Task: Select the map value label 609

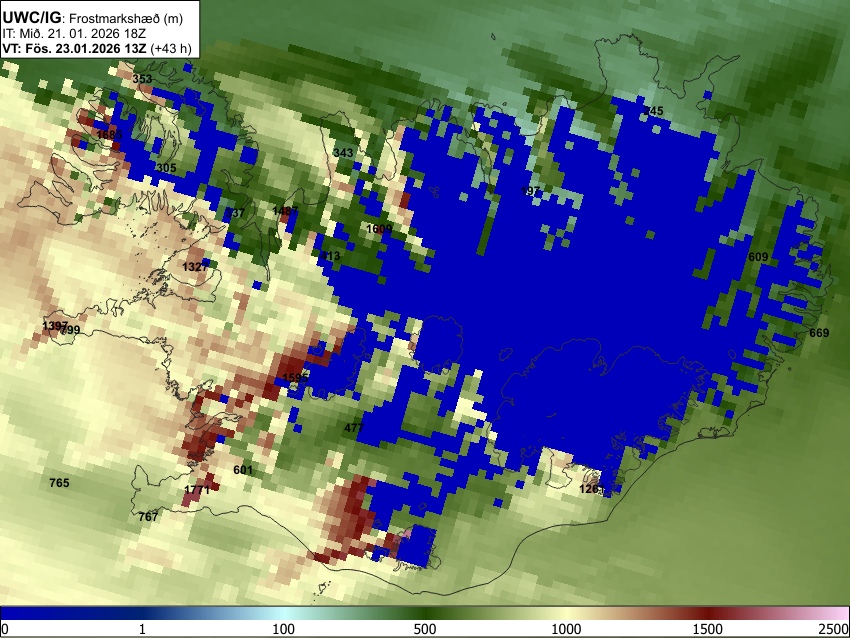Action: (758, 257)
